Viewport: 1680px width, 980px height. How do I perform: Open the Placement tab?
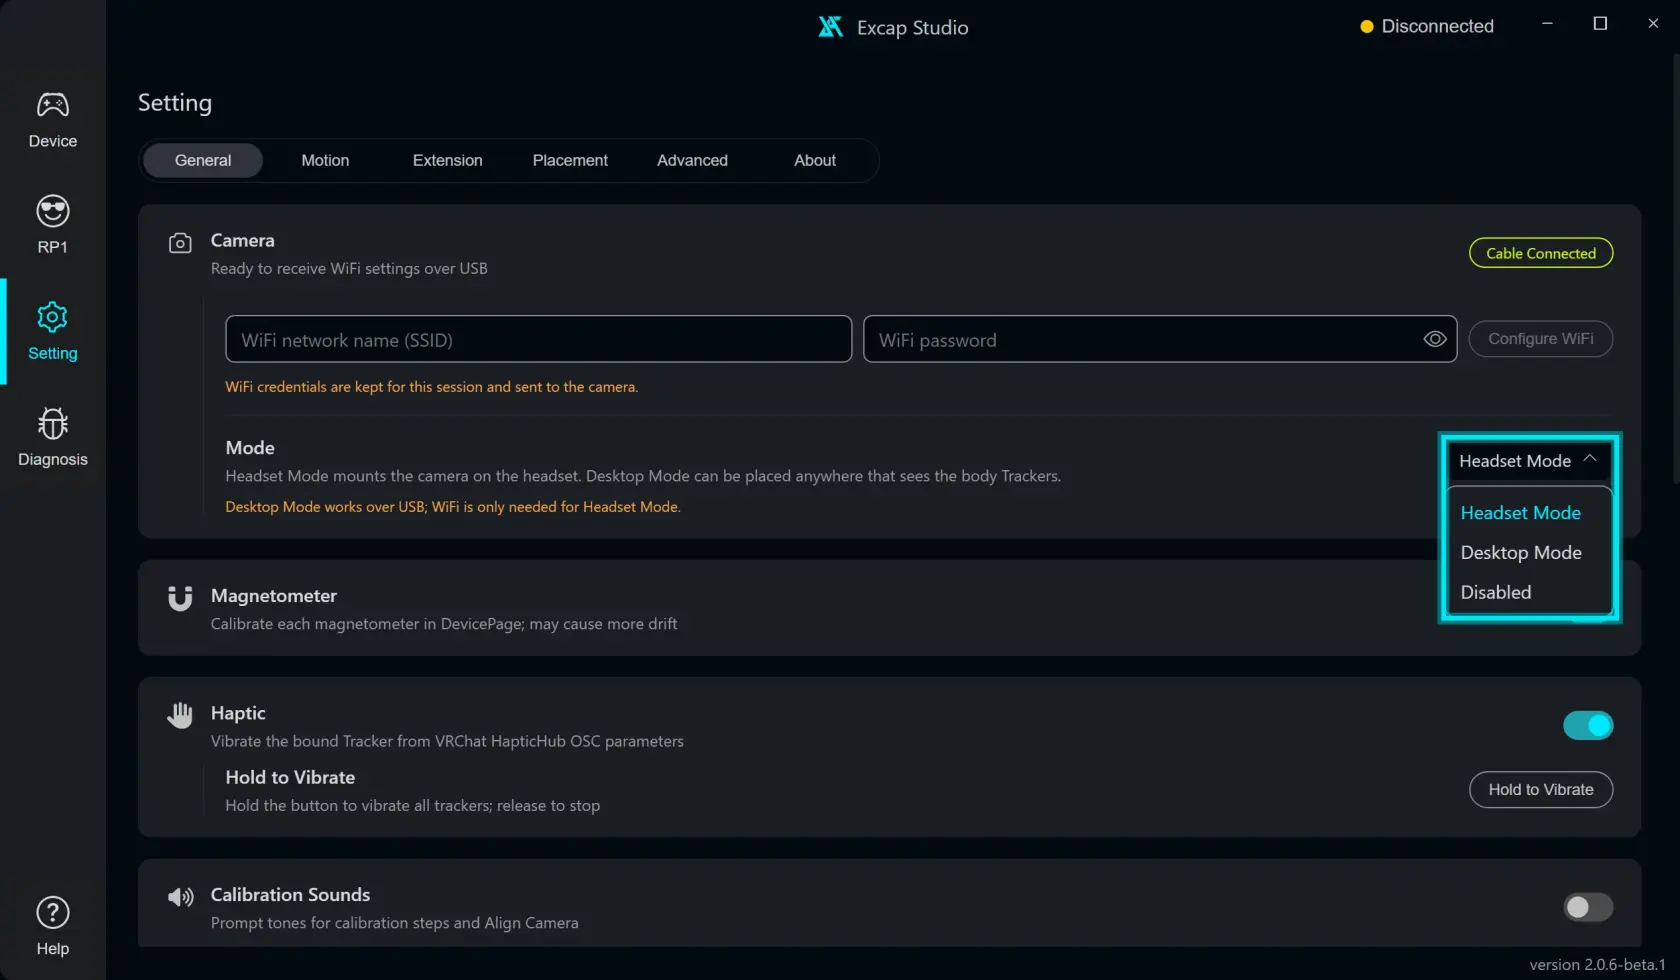pos(570,160)
